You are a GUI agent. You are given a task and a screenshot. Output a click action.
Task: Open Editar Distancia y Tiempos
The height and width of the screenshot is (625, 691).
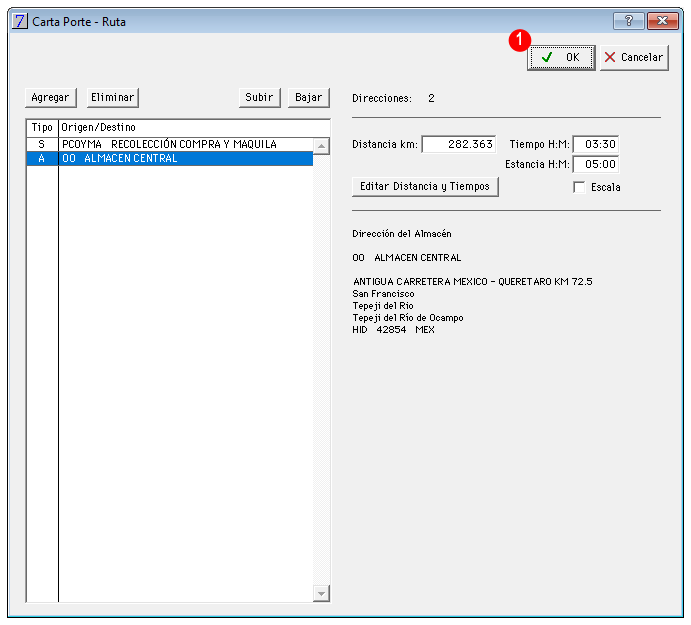pyautogui.click(x=425, y=186)
